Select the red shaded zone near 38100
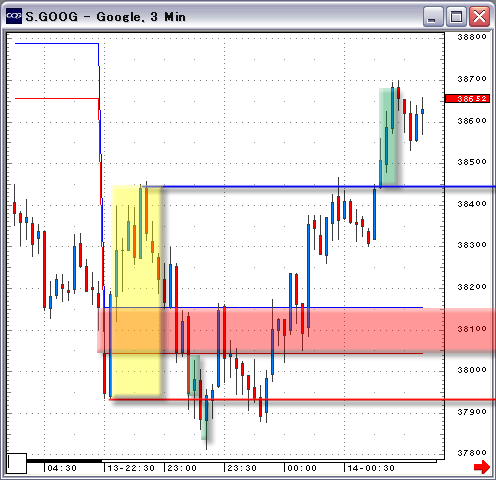 [x=297, y=329]
